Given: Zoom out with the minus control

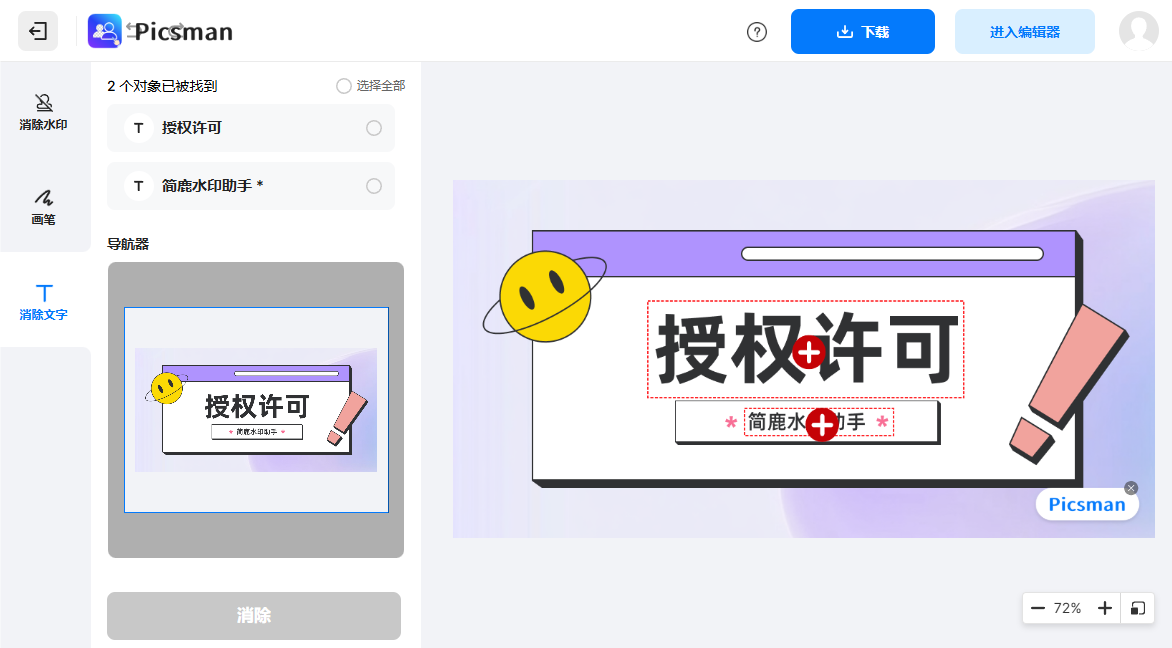Looking at the screenshot, I should [x=1038, y=608].
